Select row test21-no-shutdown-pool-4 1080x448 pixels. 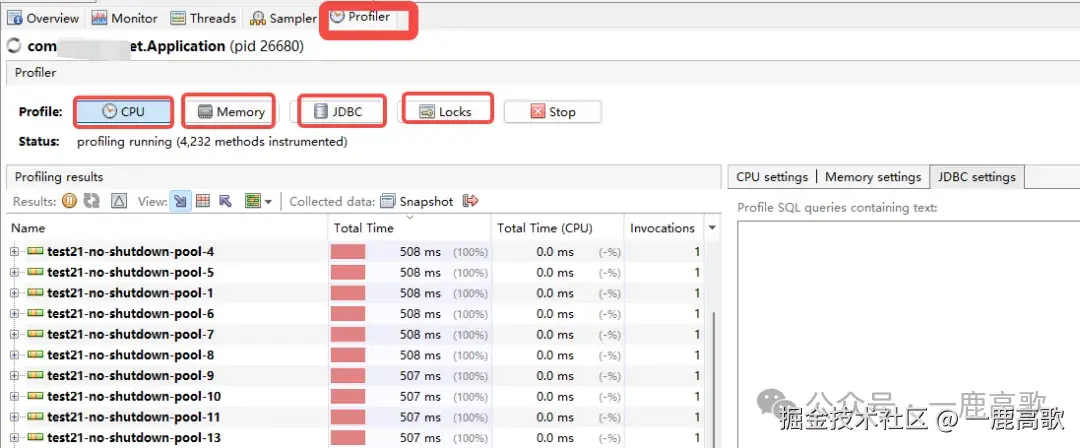click(357, 252)
